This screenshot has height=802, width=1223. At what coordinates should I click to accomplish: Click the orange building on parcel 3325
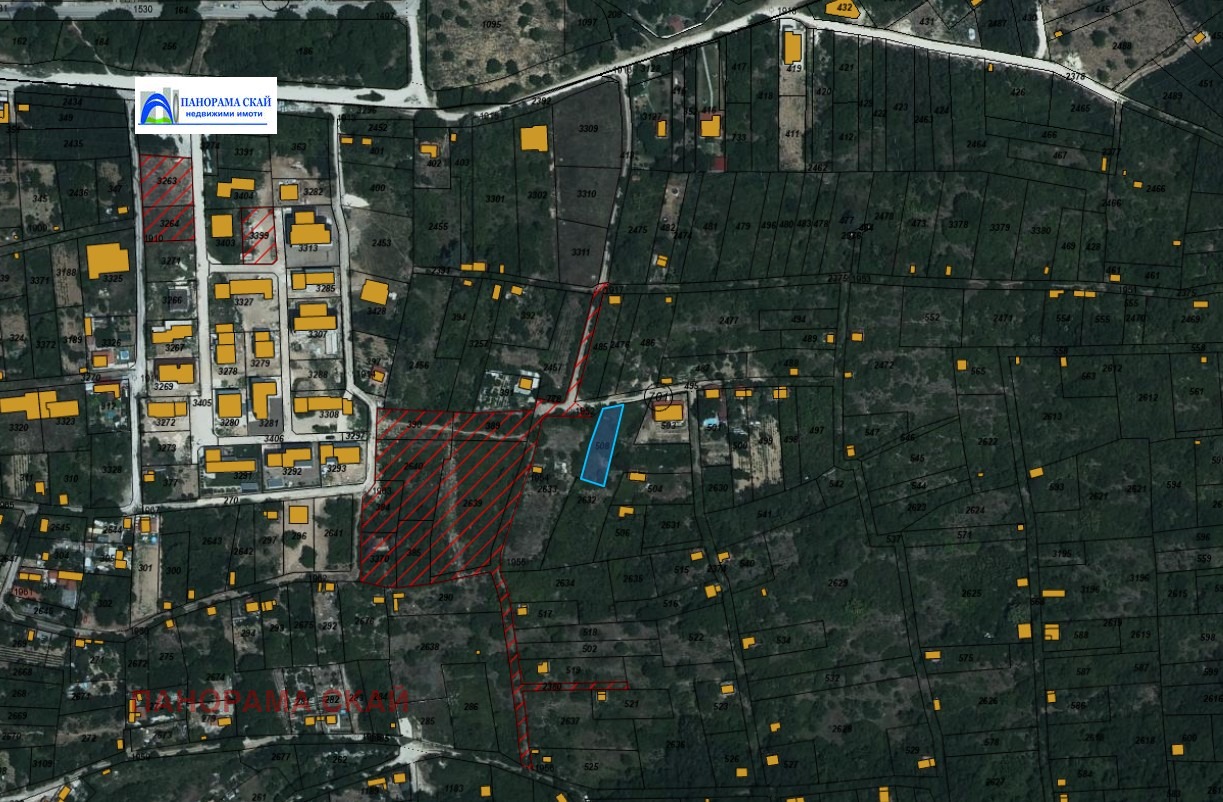click(x=107, y=260)
